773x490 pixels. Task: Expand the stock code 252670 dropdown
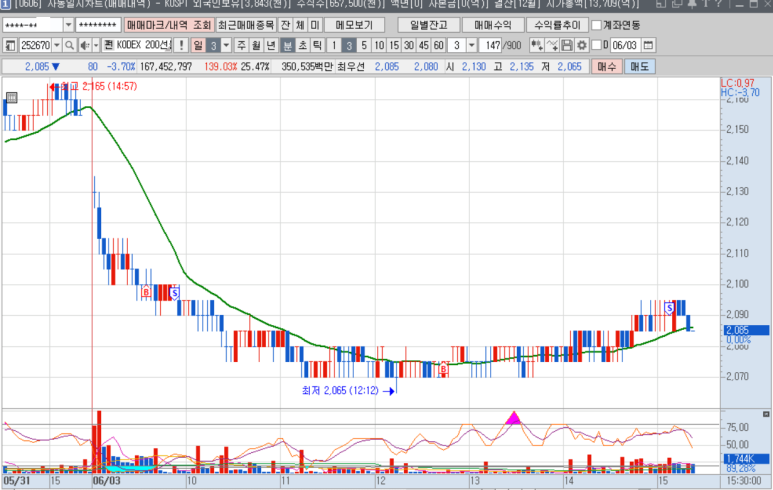click(x=57, y=45)
